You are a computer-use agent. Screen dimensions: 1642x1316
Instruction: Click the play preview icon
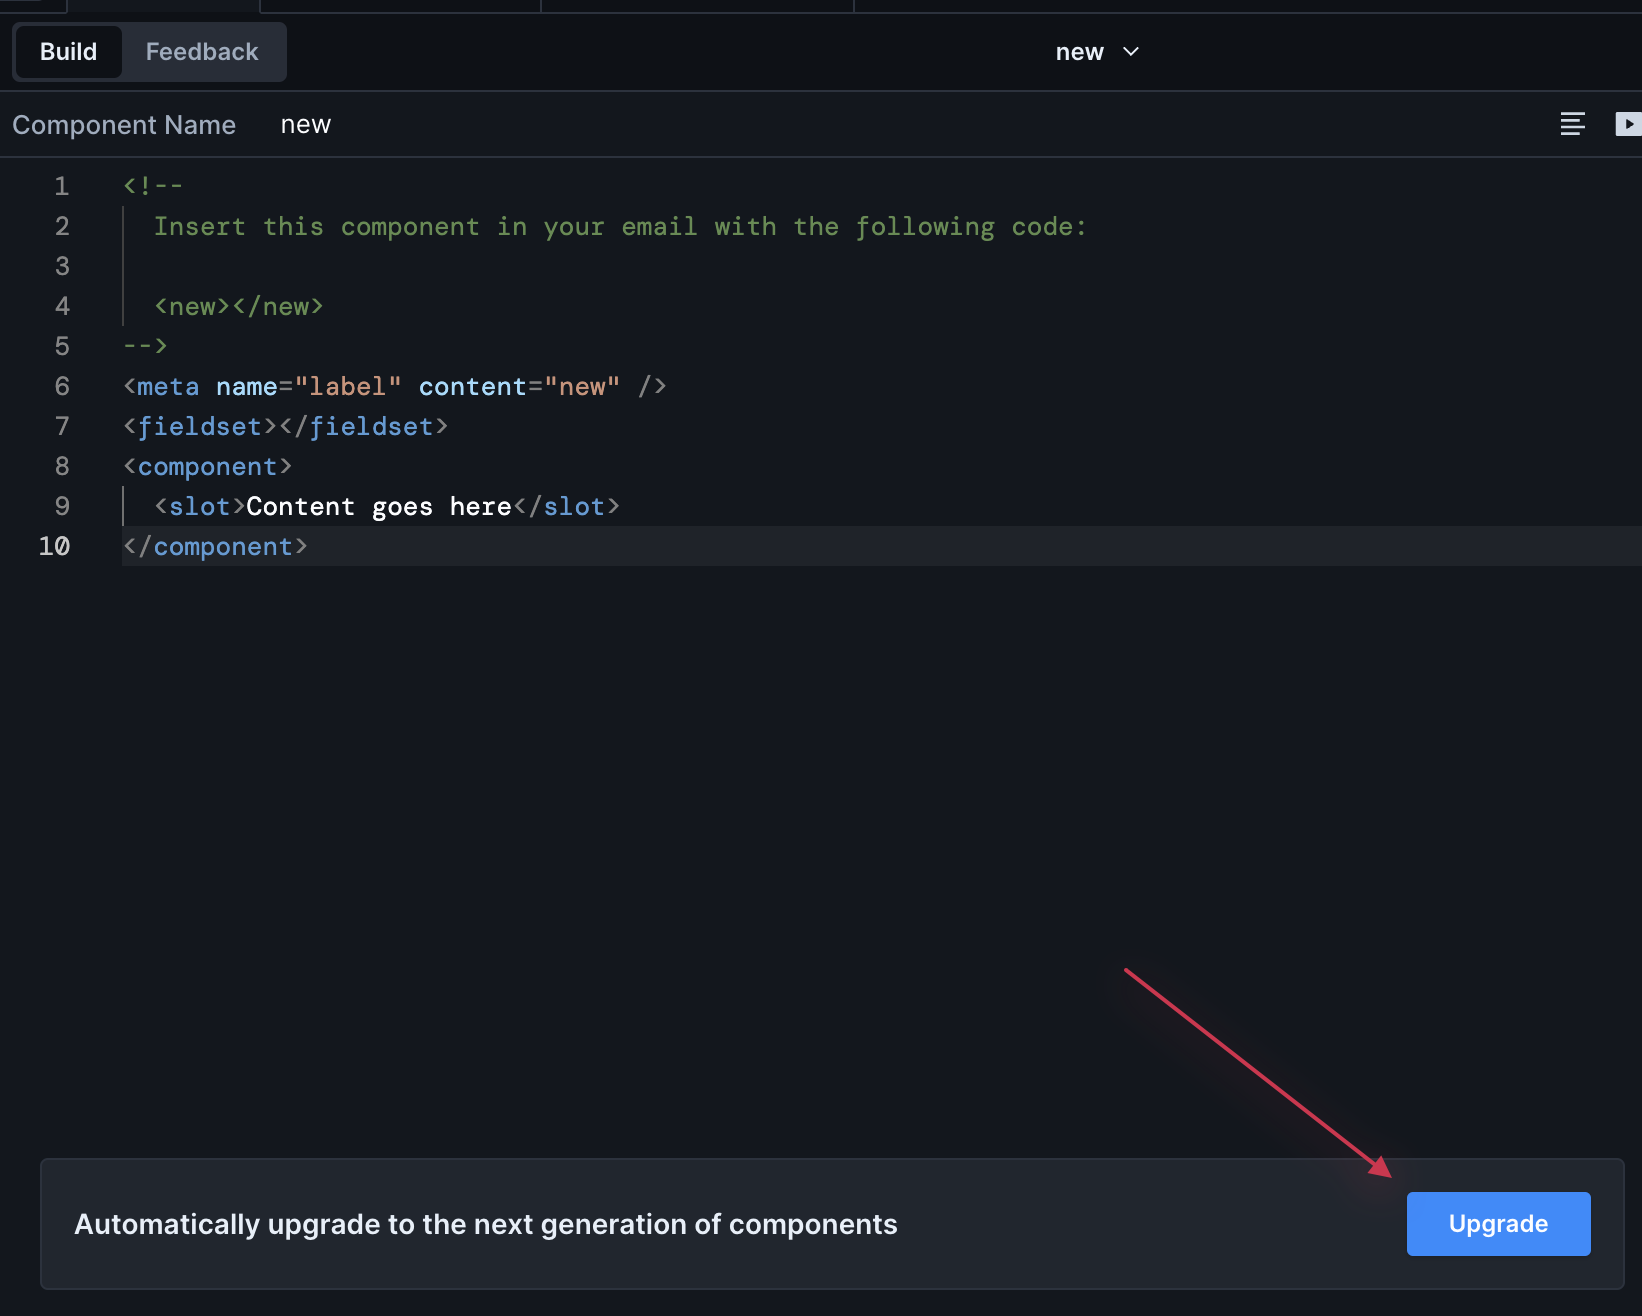pos(1628,124)
